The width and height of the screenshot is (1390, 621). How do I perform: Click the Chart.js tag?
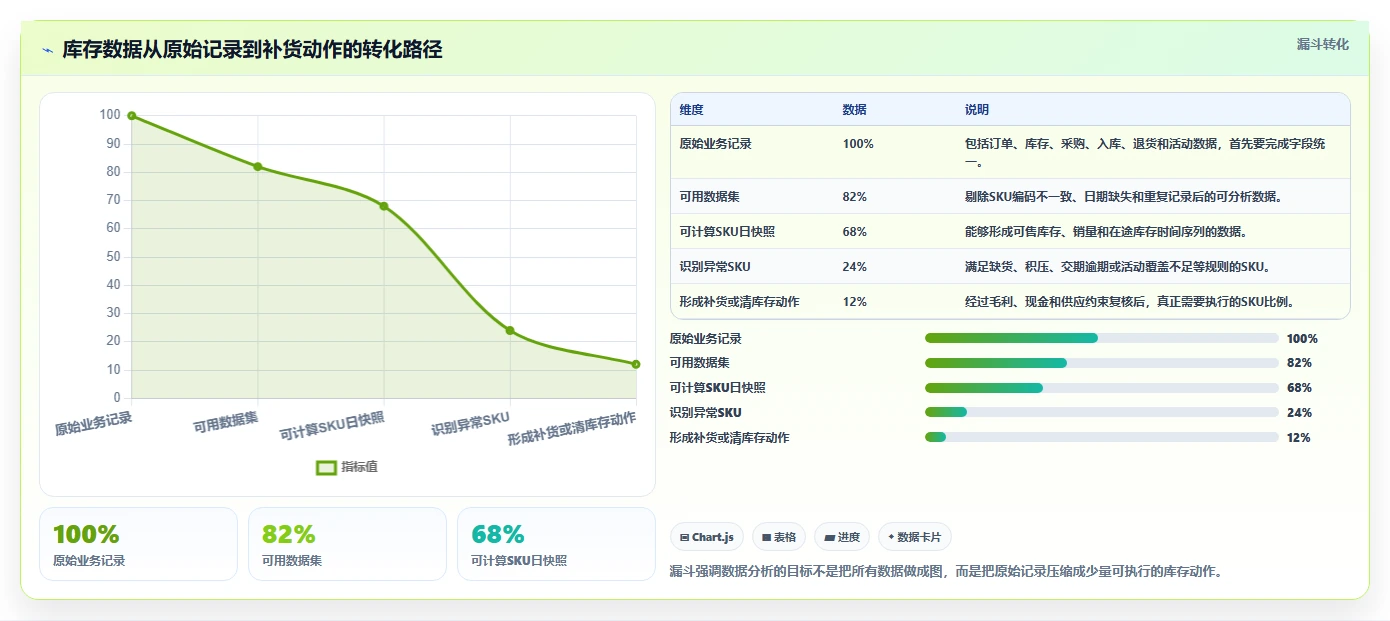(707, 537)
